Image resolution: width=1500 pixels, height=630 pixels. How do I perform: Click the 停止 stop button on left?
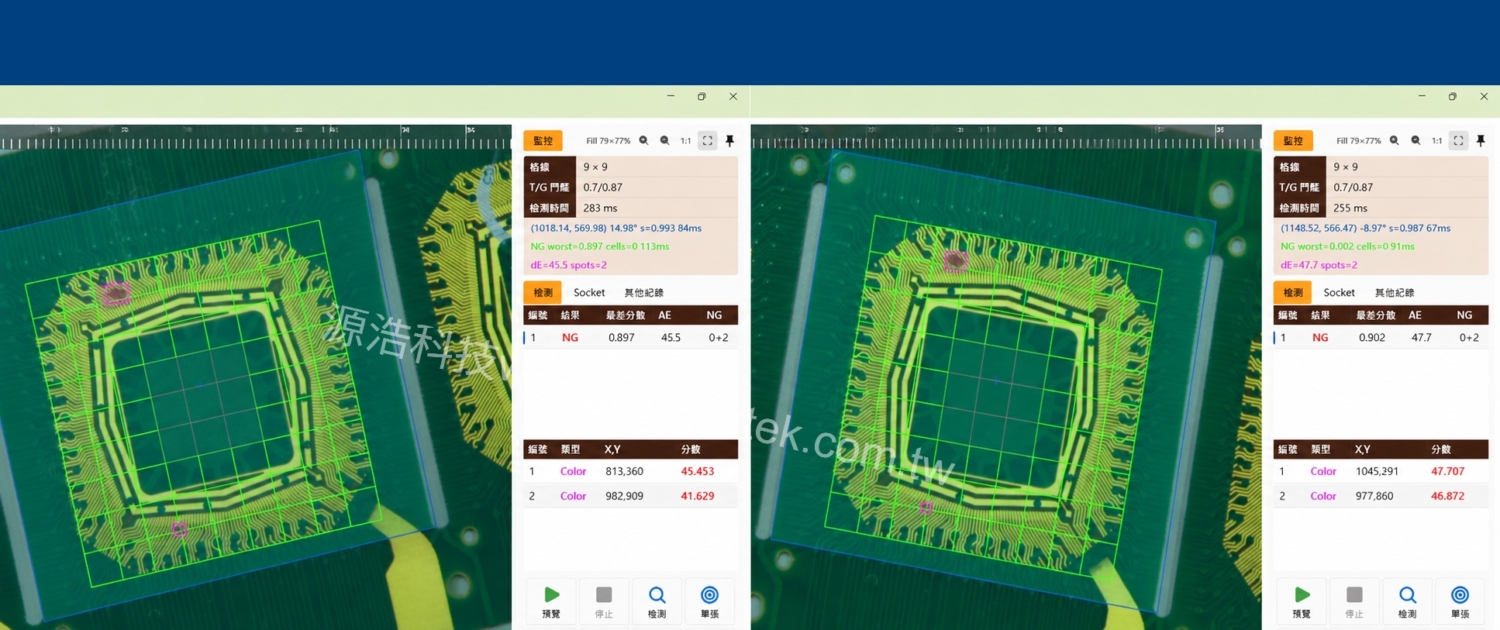(x=604, y=602)
